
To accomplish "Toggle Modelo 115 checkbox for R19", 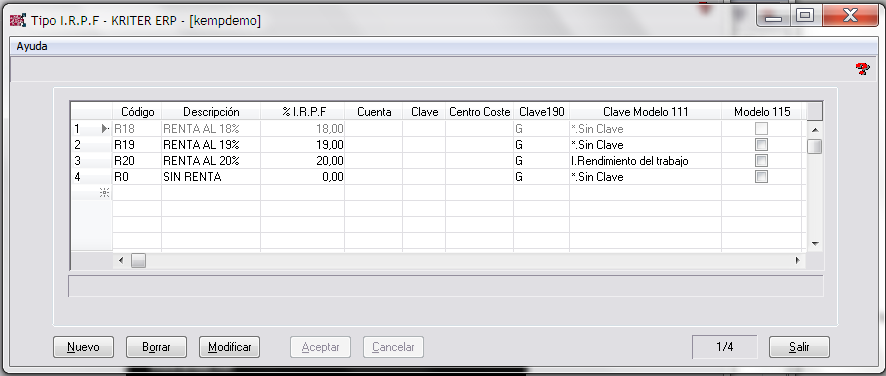I will point(762,145).
